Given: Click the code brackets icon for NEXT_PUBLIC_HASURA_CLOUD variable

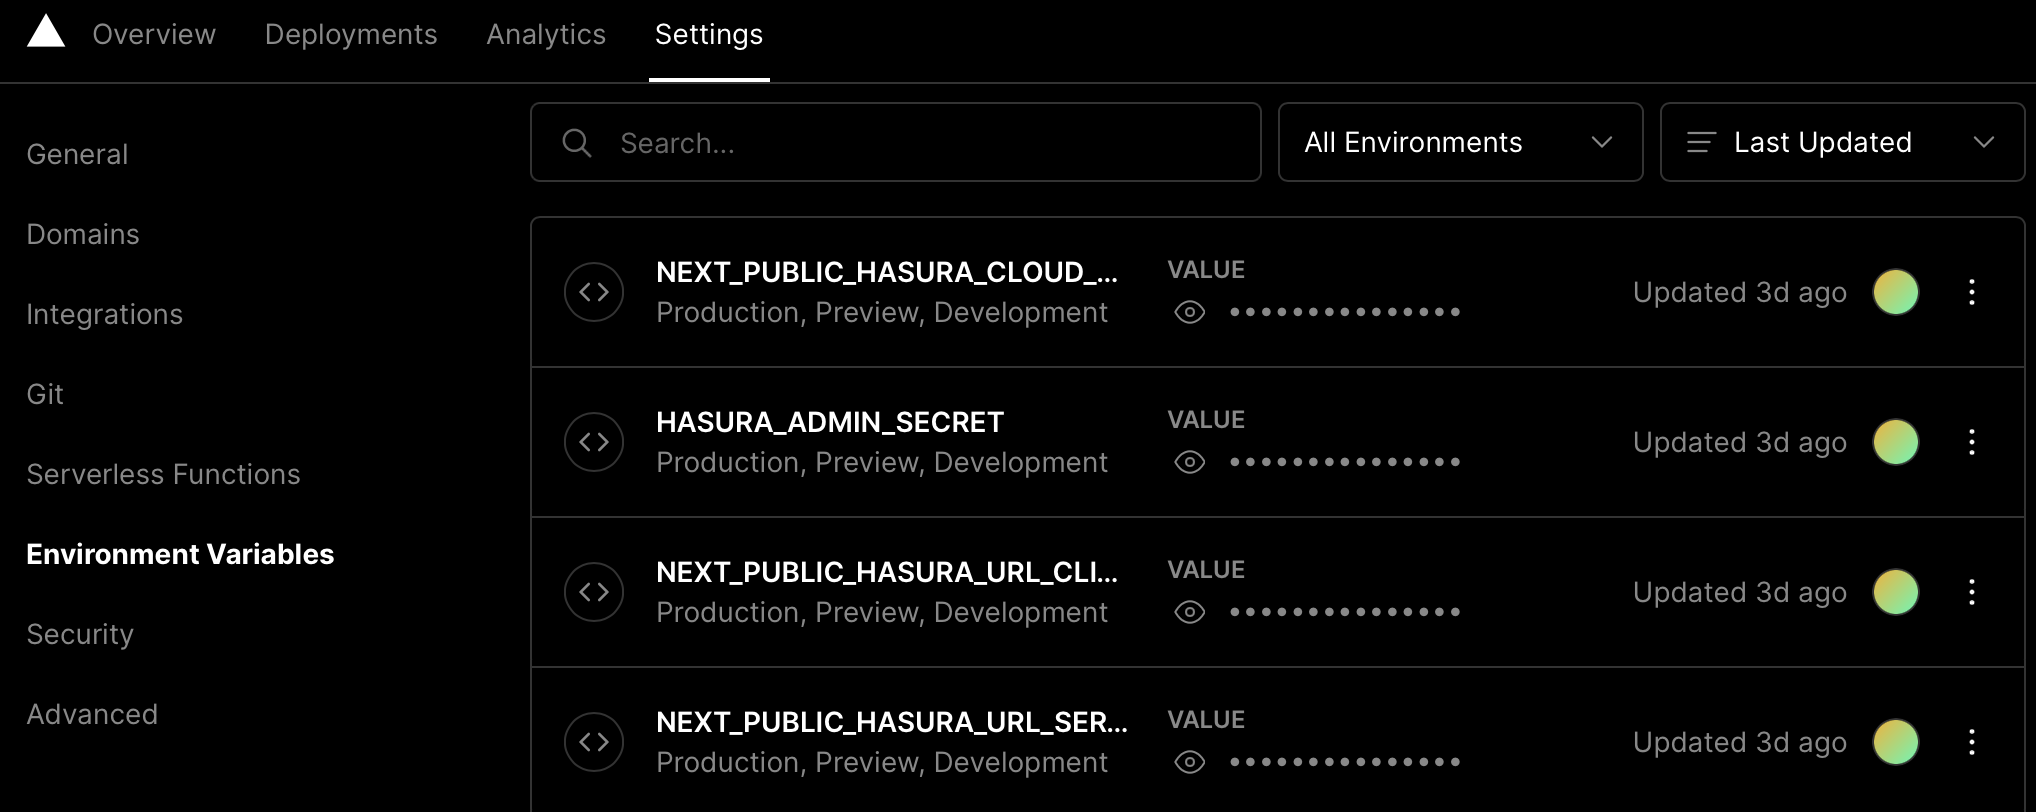Looking at the screenshot, I should click(594, 291).
